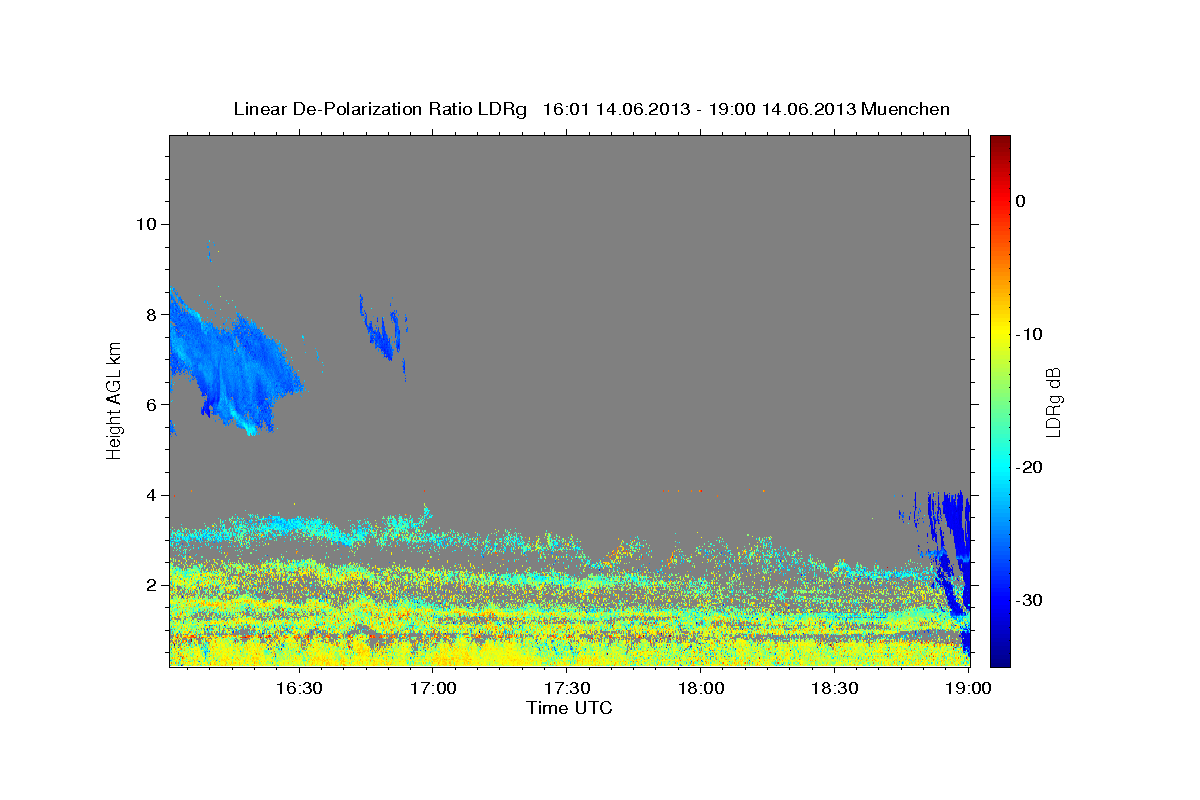Click the height tick label 8
Image resolution: width=1200 pixels, height=800 pixels.
[x=150, y=314]
